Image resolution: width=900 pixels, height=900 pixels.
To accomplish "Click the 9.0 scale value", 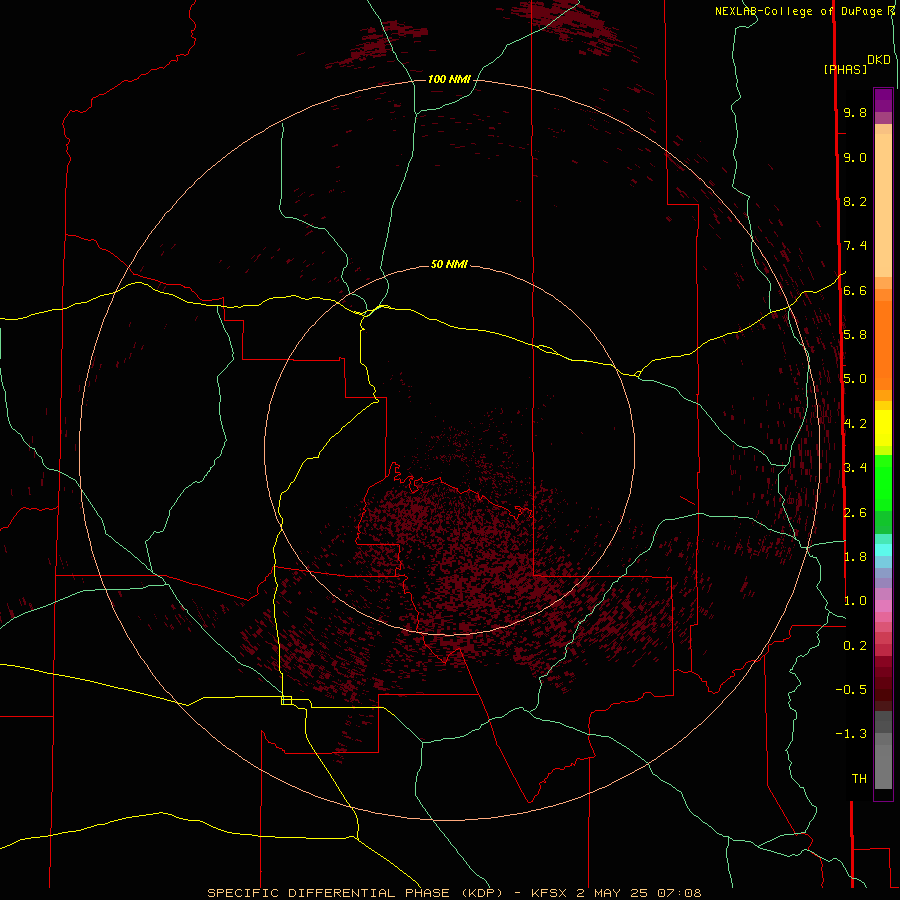I will coord(855,157).
